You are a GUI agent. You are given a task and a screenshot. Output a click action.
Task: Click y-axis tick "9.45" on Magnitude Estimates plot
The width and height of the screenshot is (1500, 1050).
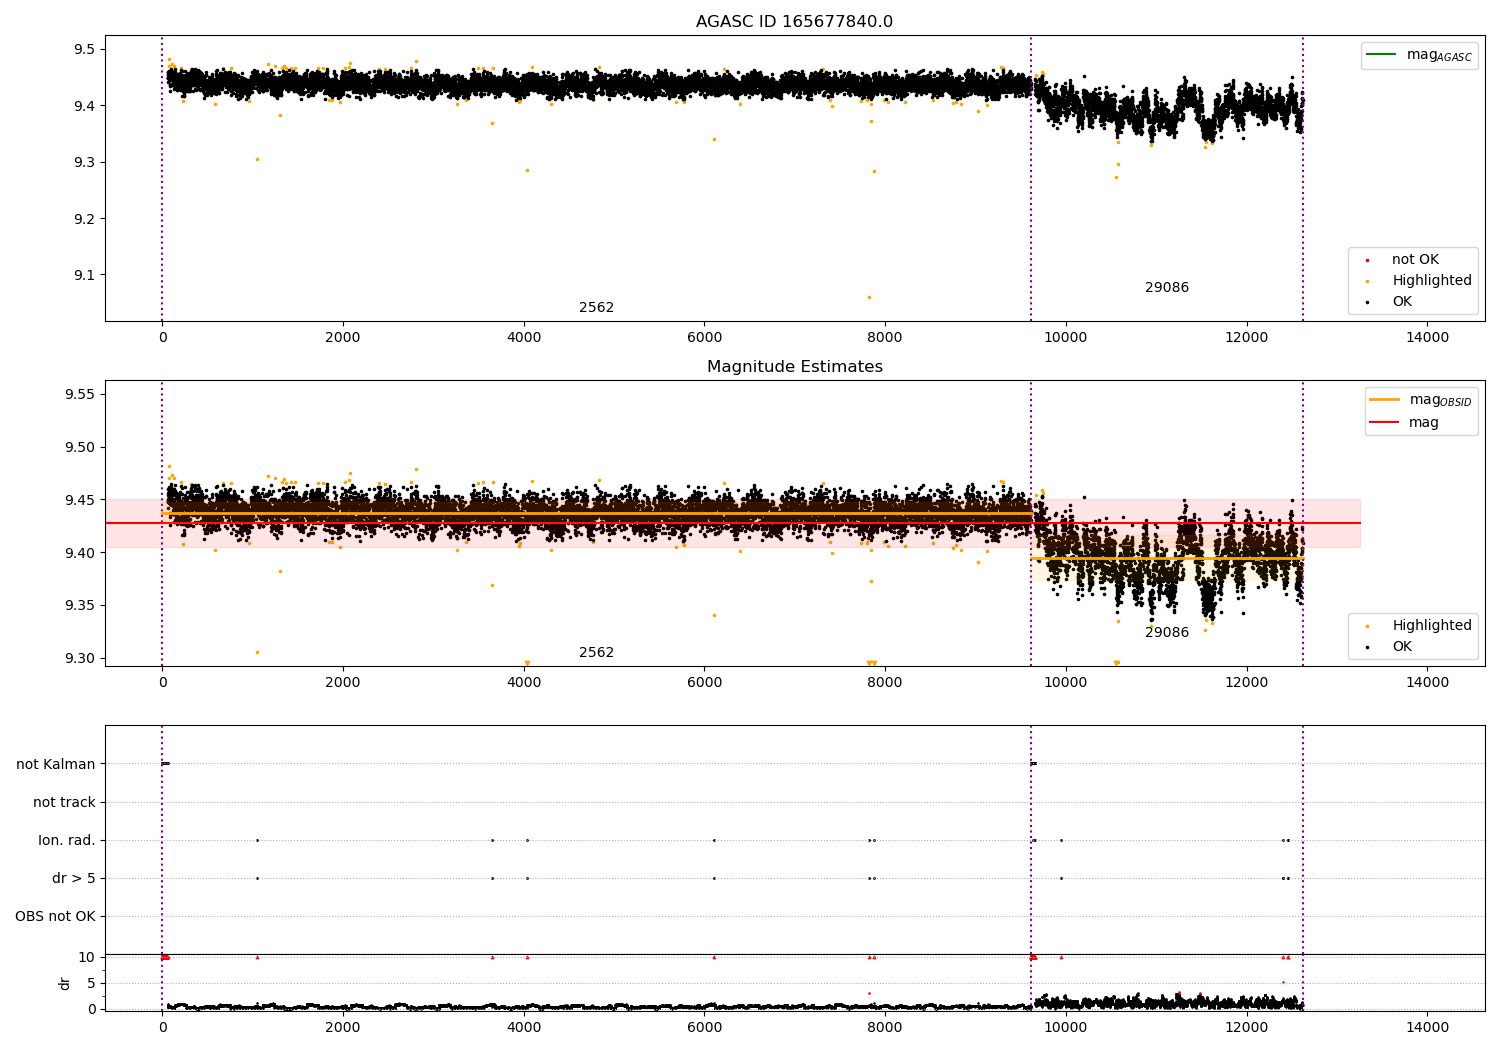tap(80, 501)
